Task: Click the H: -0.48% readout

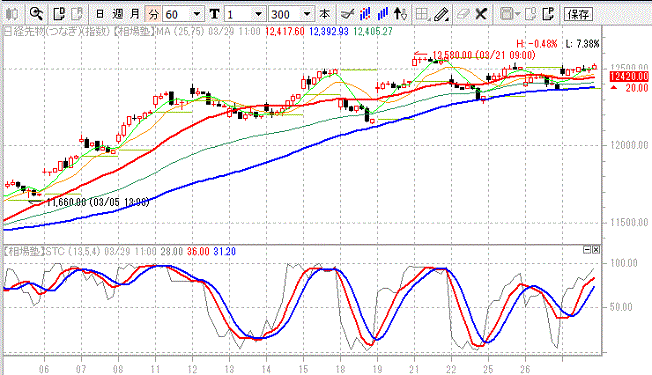Action: (536, 44)
